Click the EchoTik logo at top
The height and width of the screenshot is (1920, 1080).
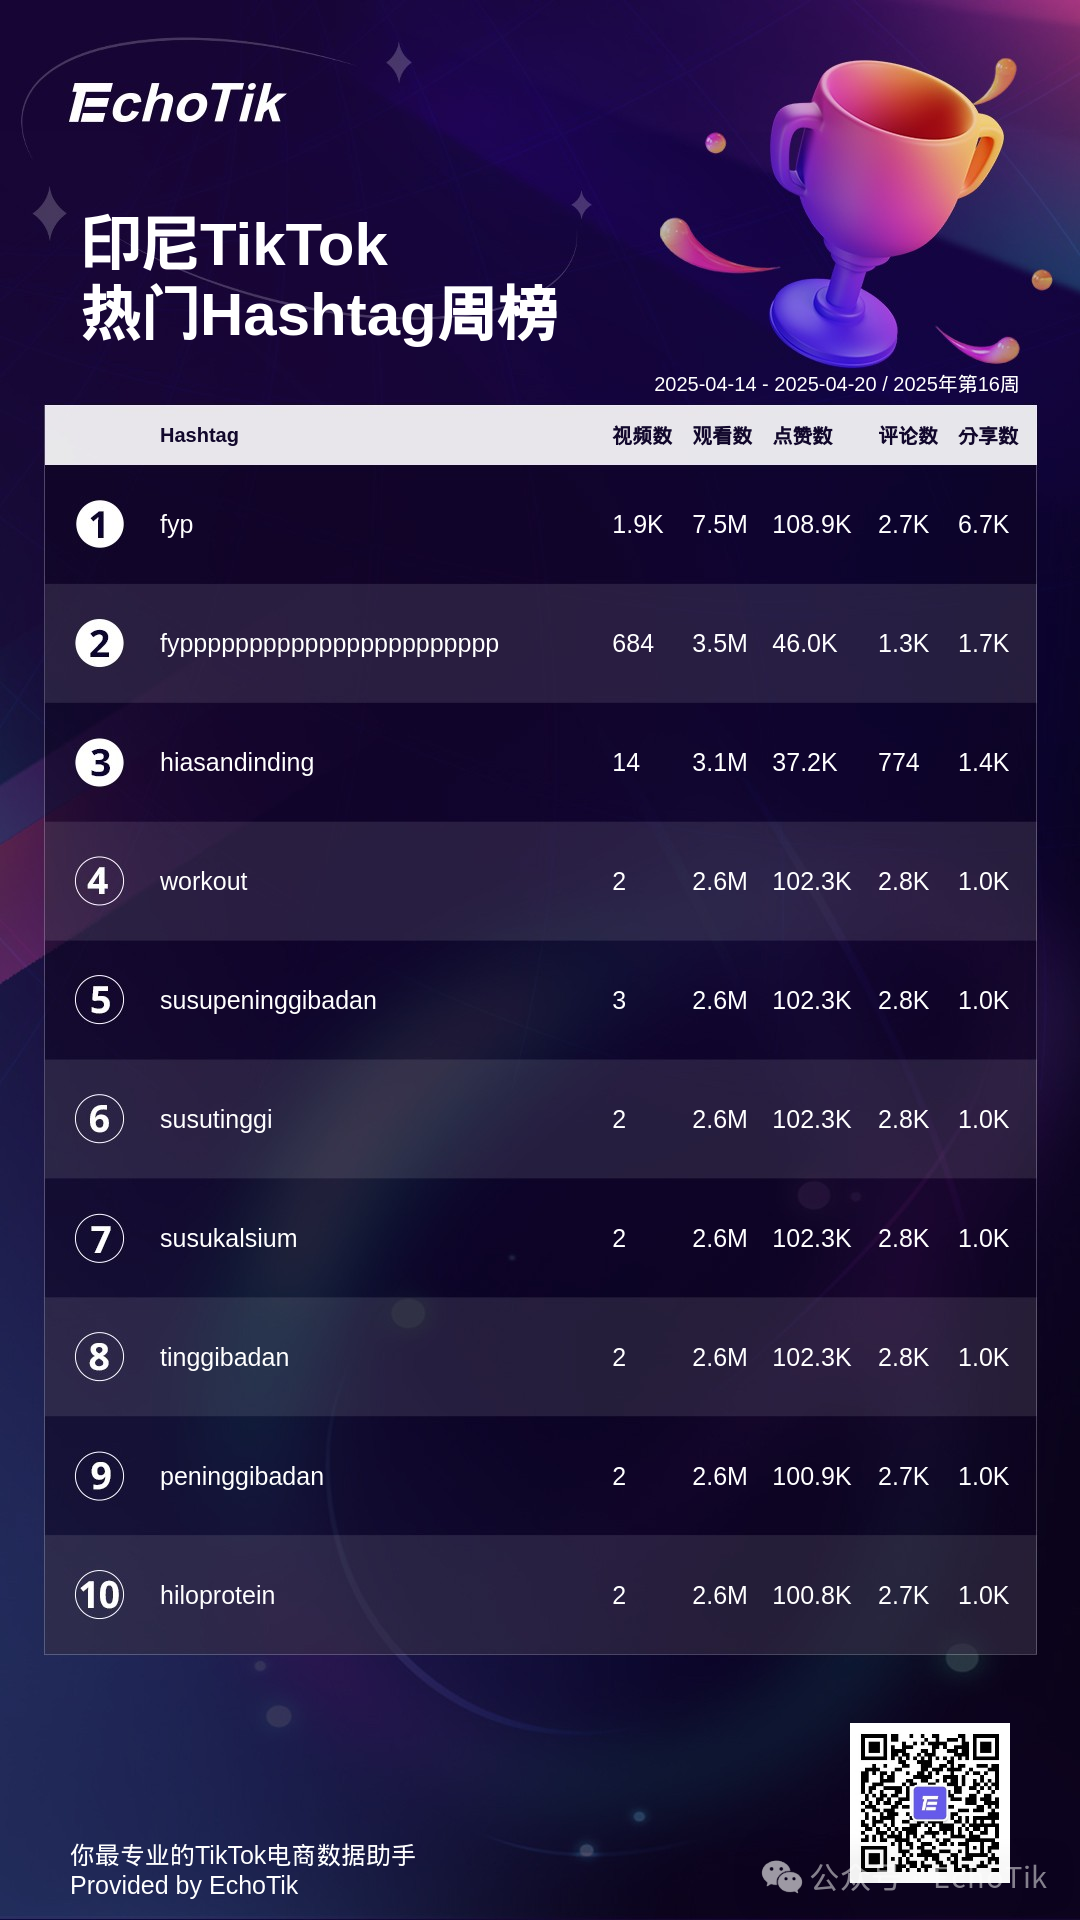[x=177, y=103]
